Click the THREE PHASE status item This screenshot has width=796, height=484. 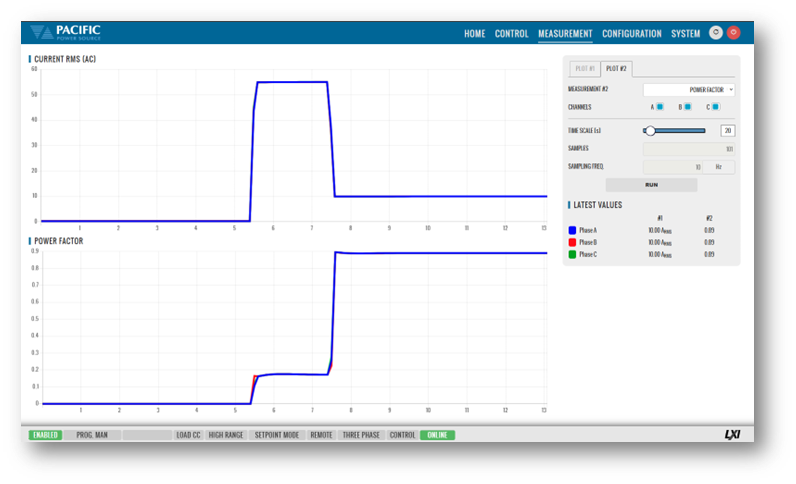coord(361,435)
